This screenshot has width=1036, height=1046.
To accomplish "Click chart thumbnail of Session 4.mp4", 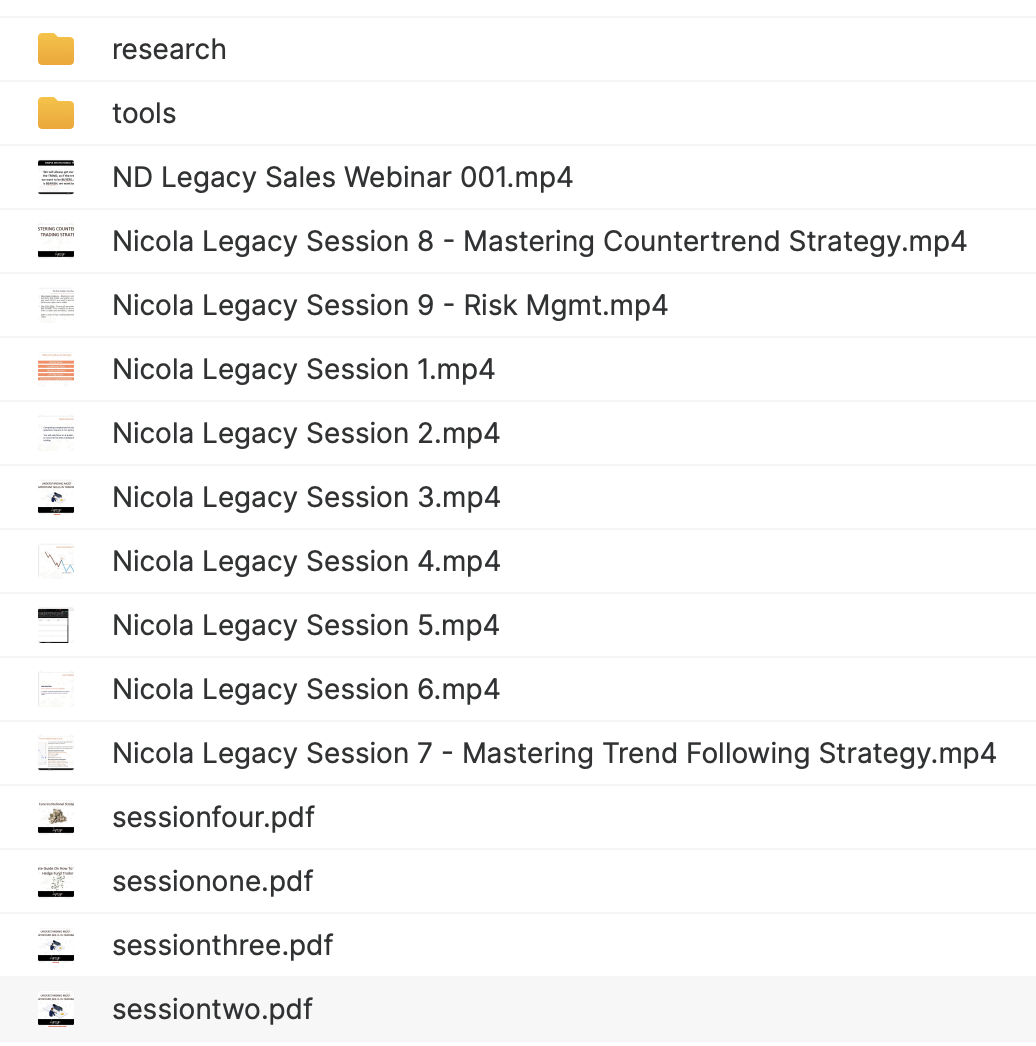I will 56,561.
